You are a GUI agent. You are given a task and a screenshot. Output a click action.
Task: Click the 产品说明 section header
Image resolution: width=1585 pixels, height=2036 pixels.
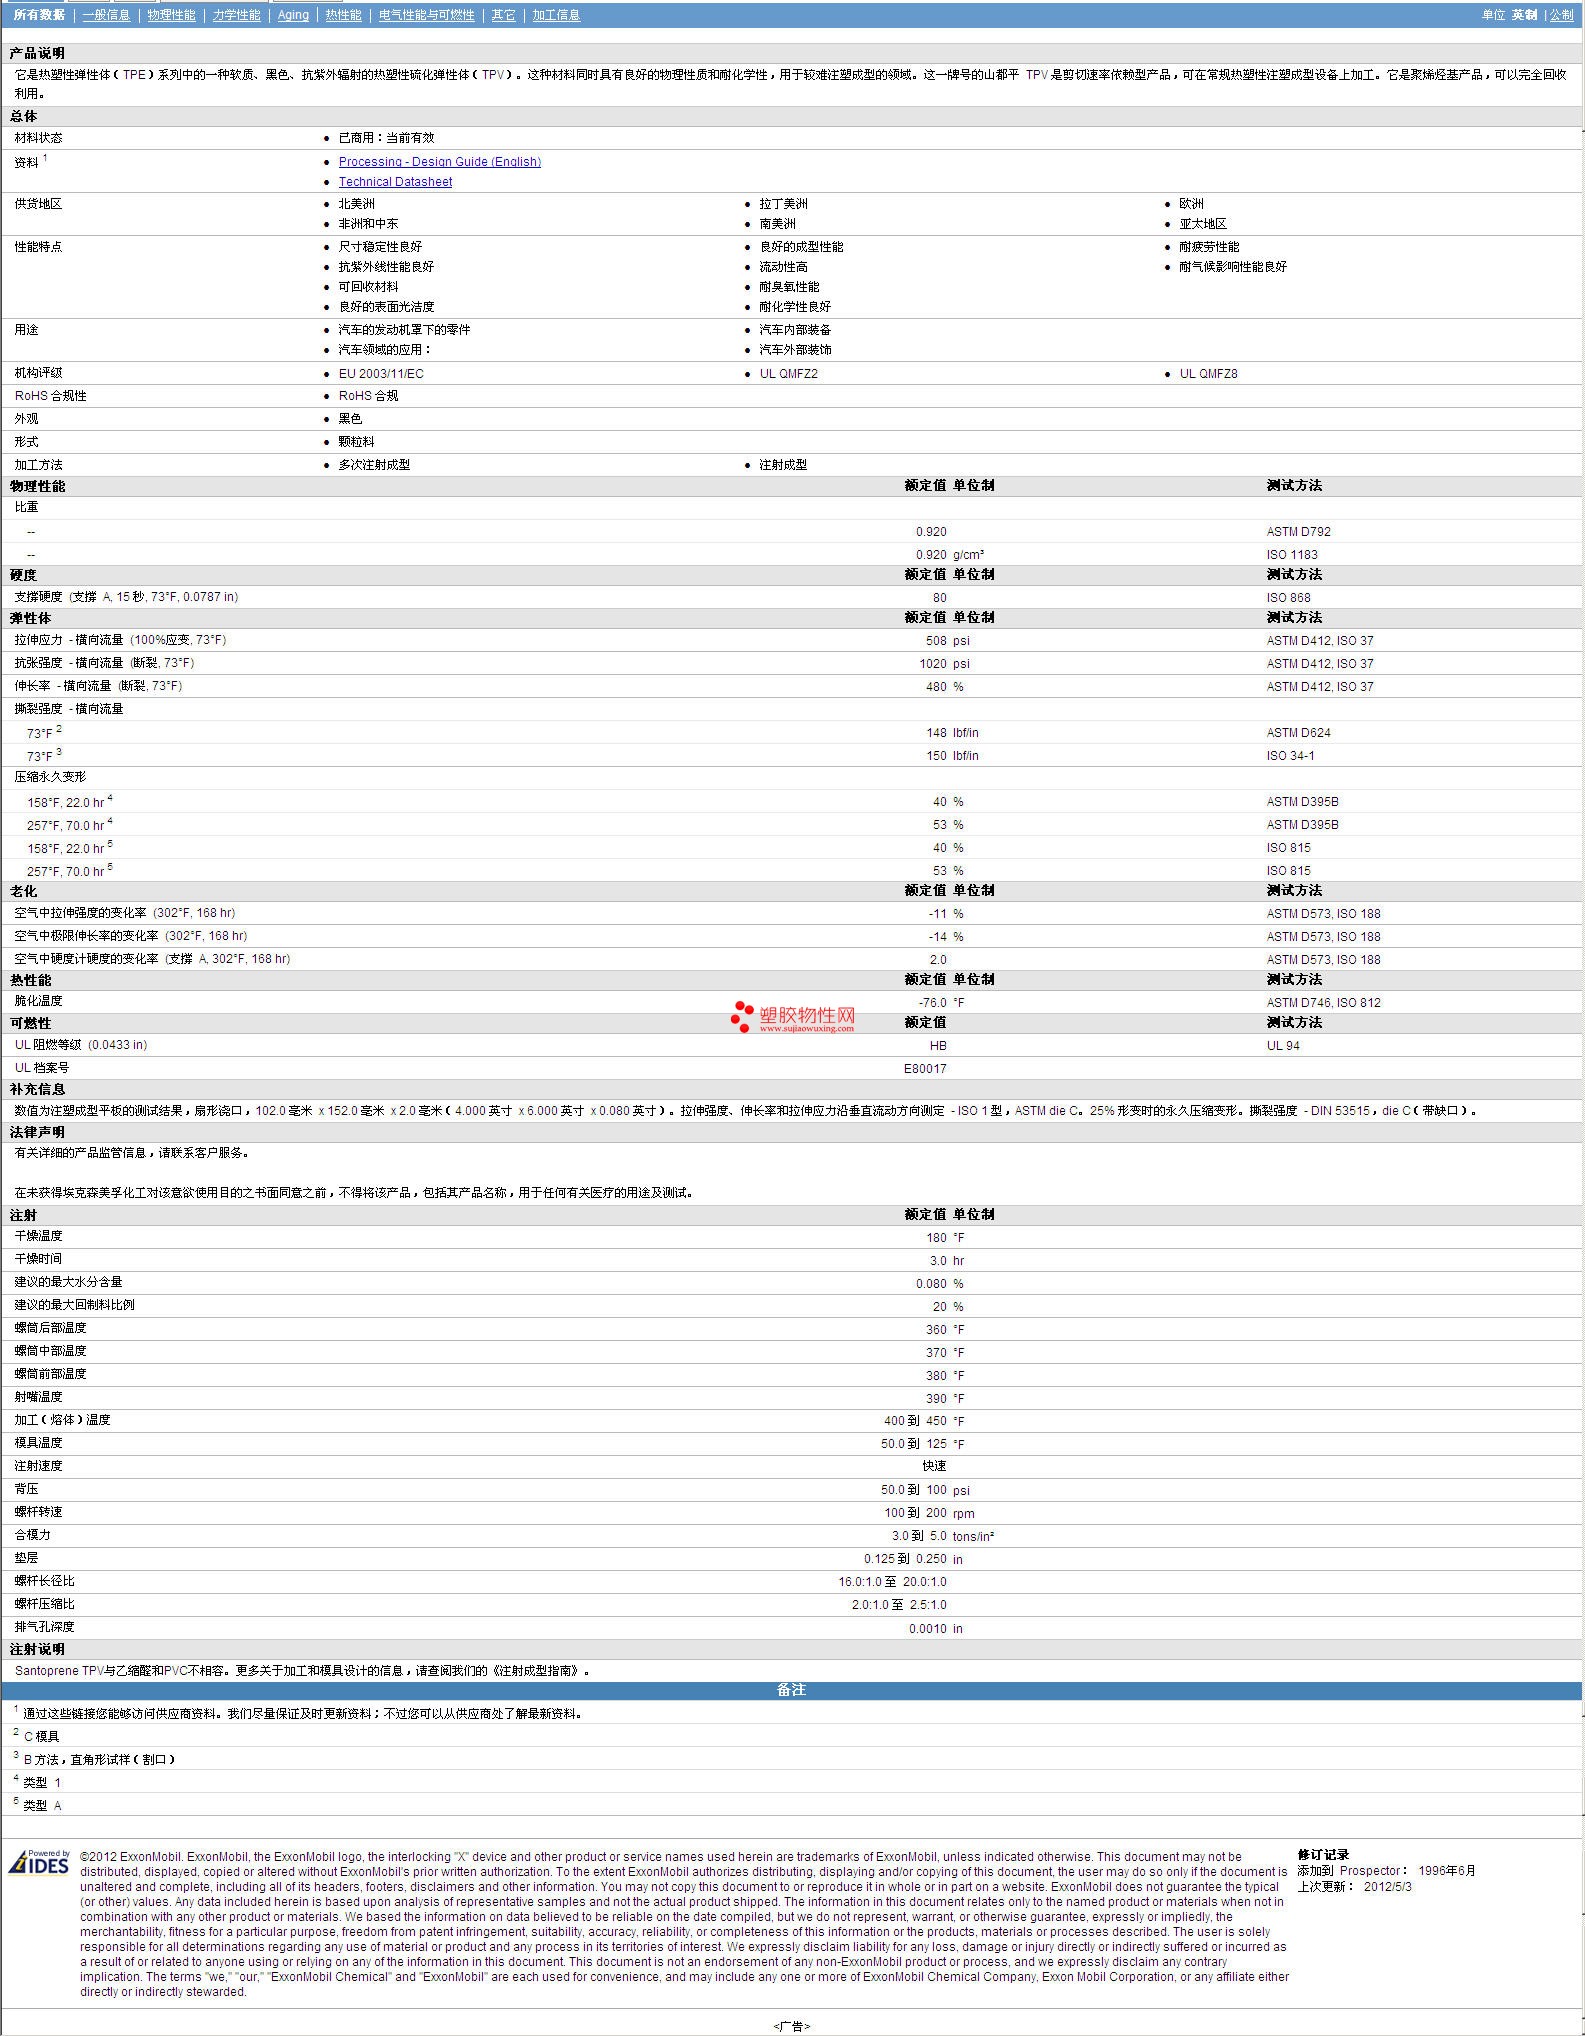[37, 53]
